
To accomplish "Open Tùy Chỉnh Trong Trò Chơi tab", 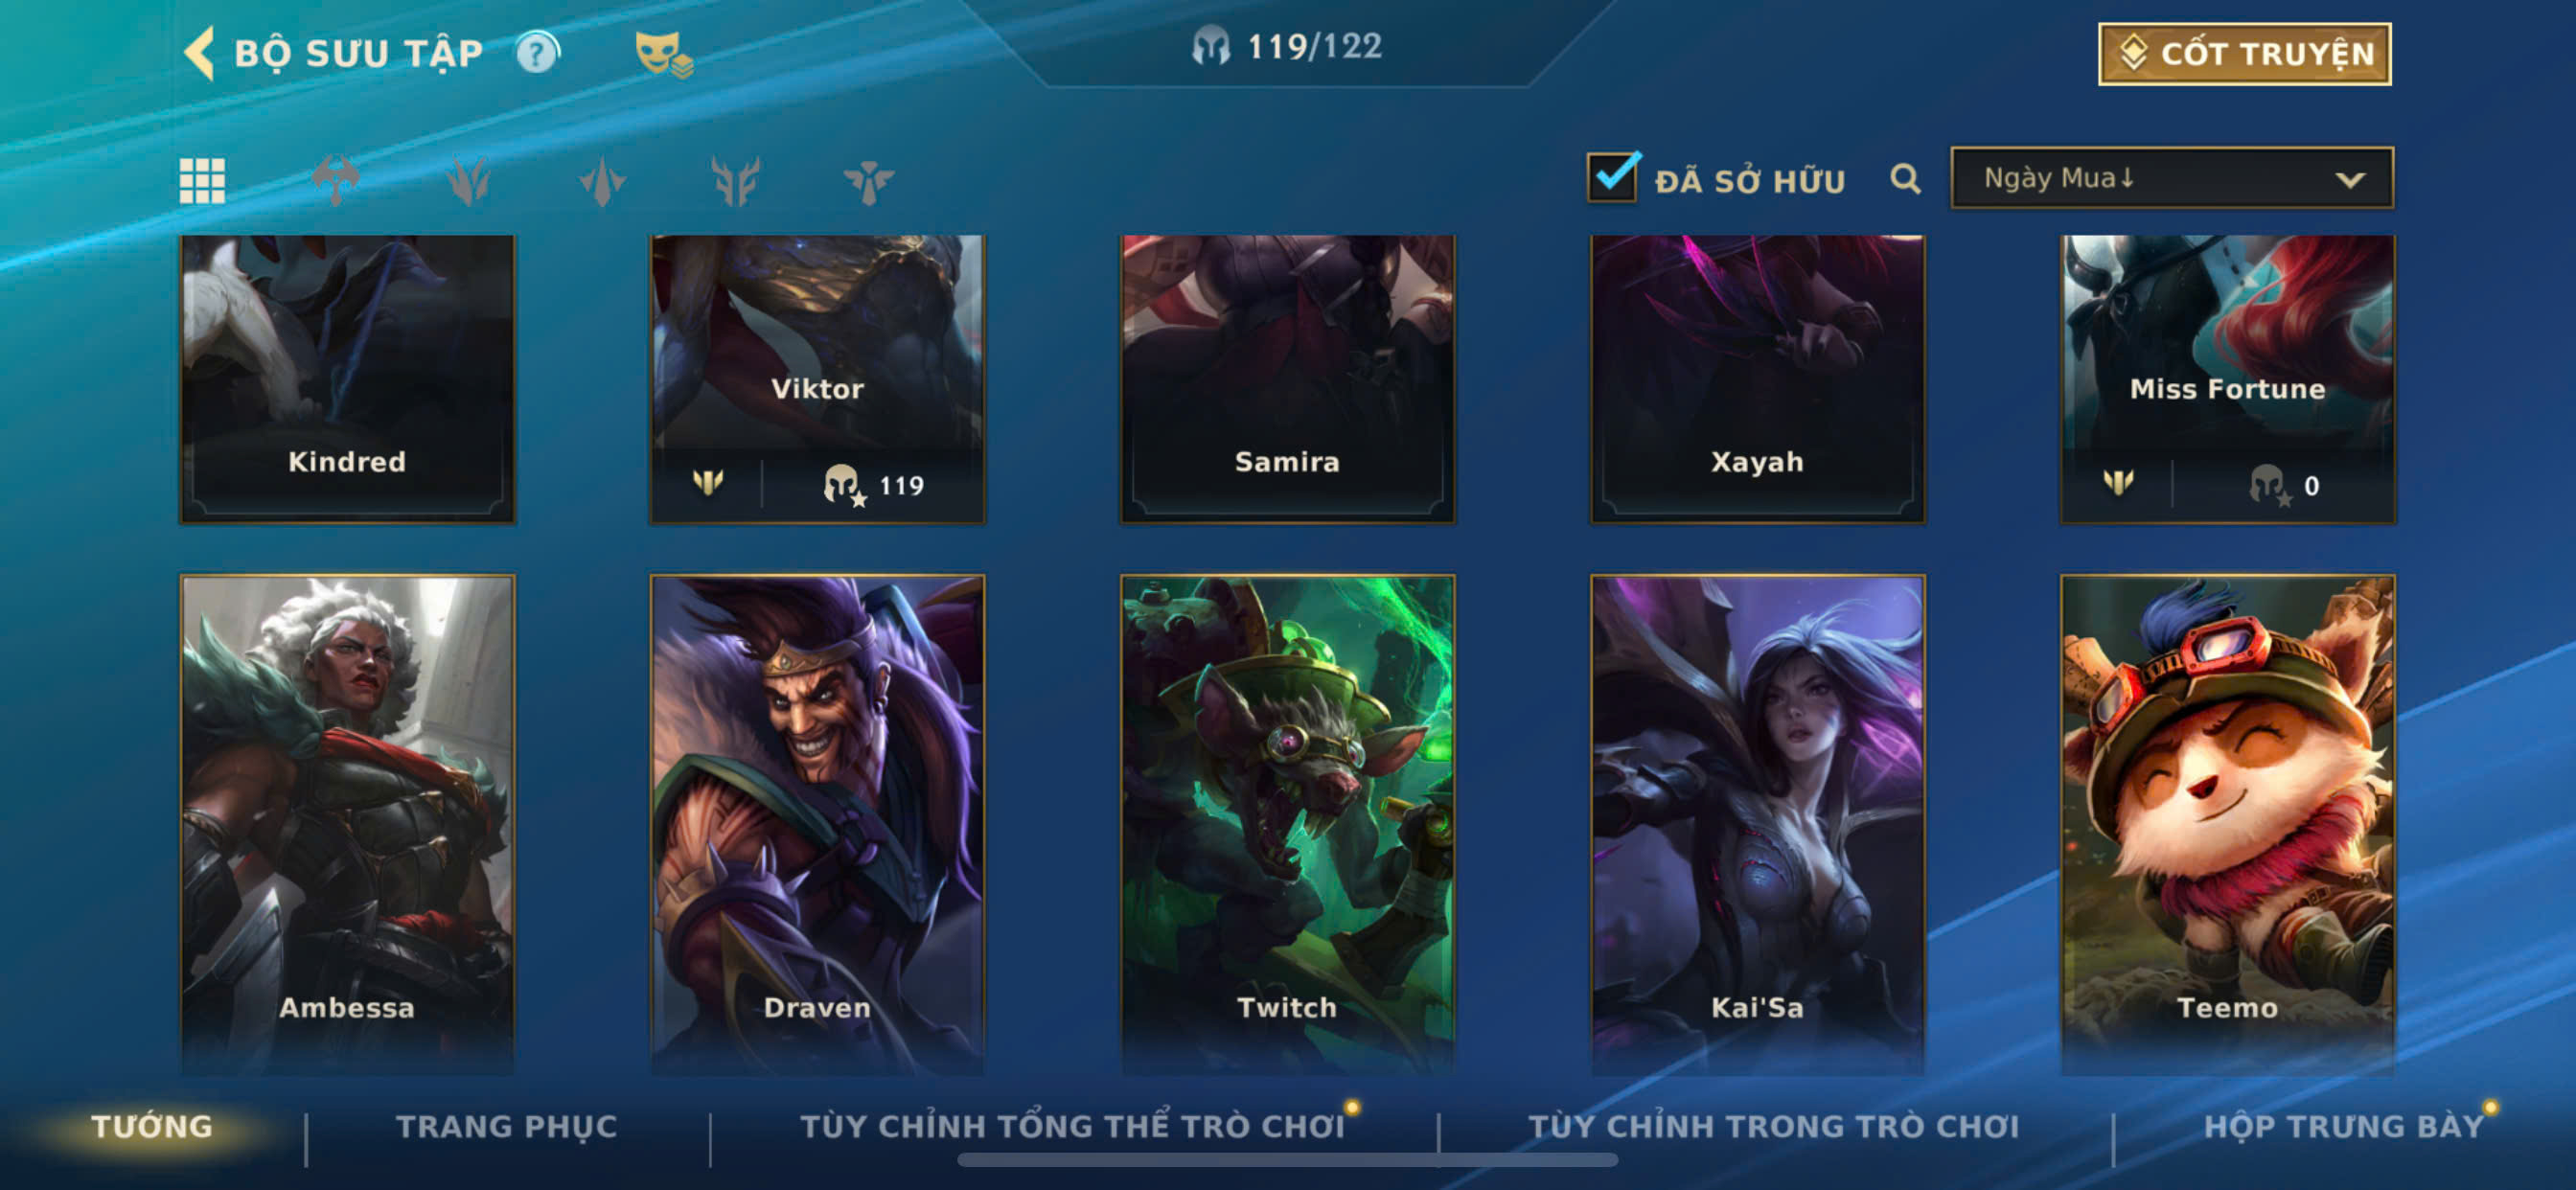I will point(1773,1126).
